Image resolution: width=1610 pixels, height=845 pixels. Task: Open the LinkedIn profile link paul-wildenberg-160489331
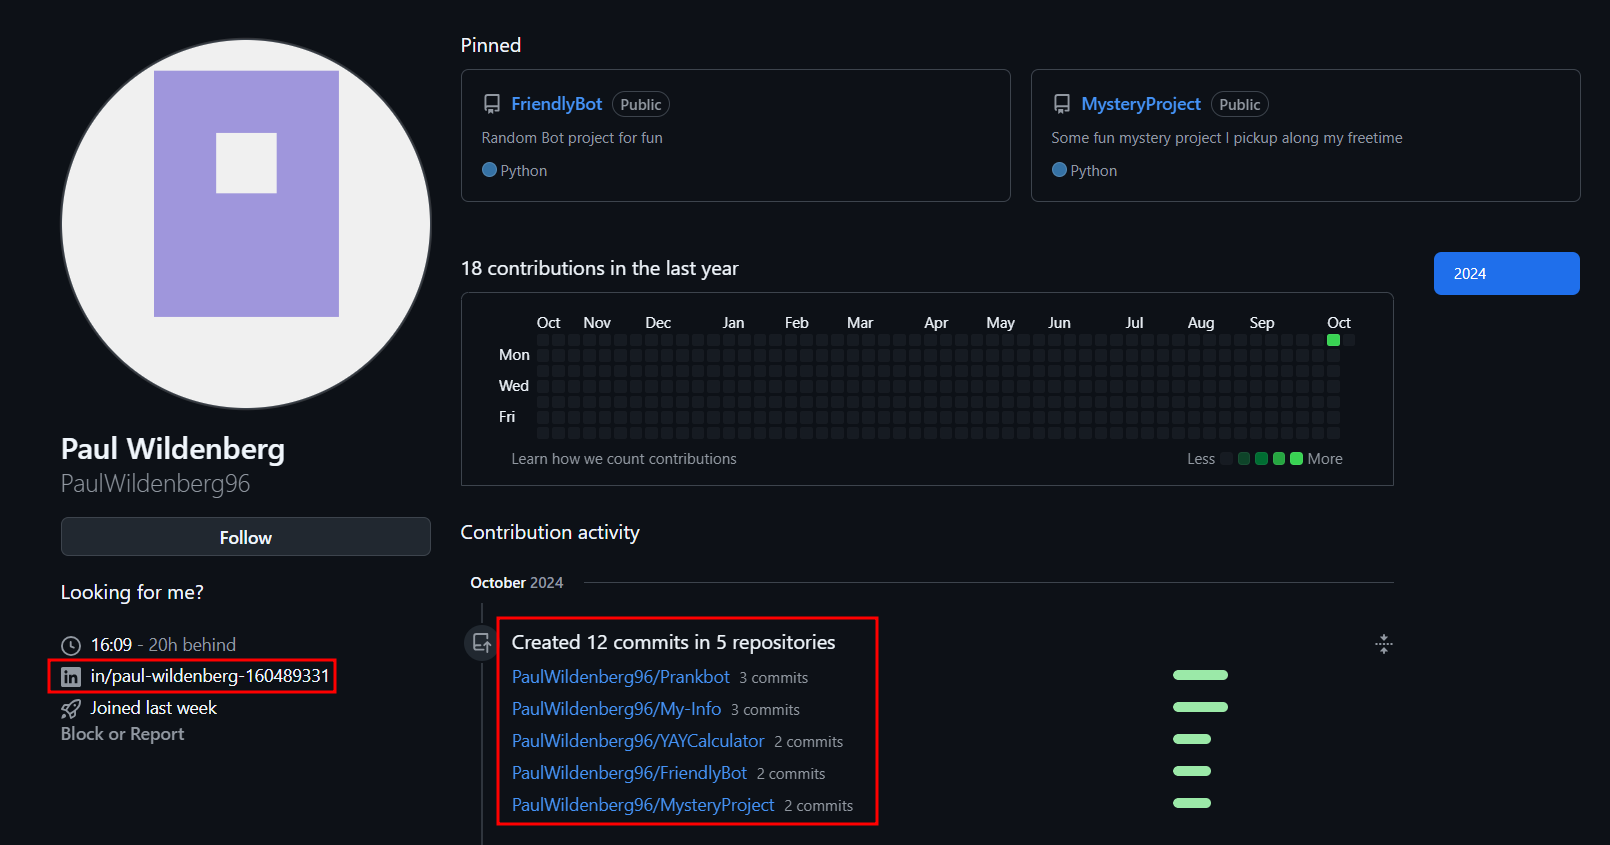210,676
